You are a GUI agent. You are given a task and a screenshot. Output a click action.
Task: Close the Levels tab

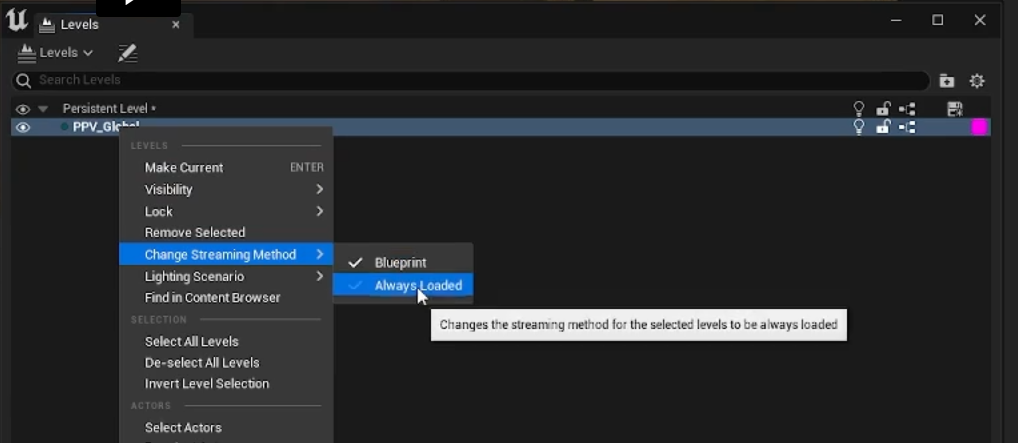[176, 25]
